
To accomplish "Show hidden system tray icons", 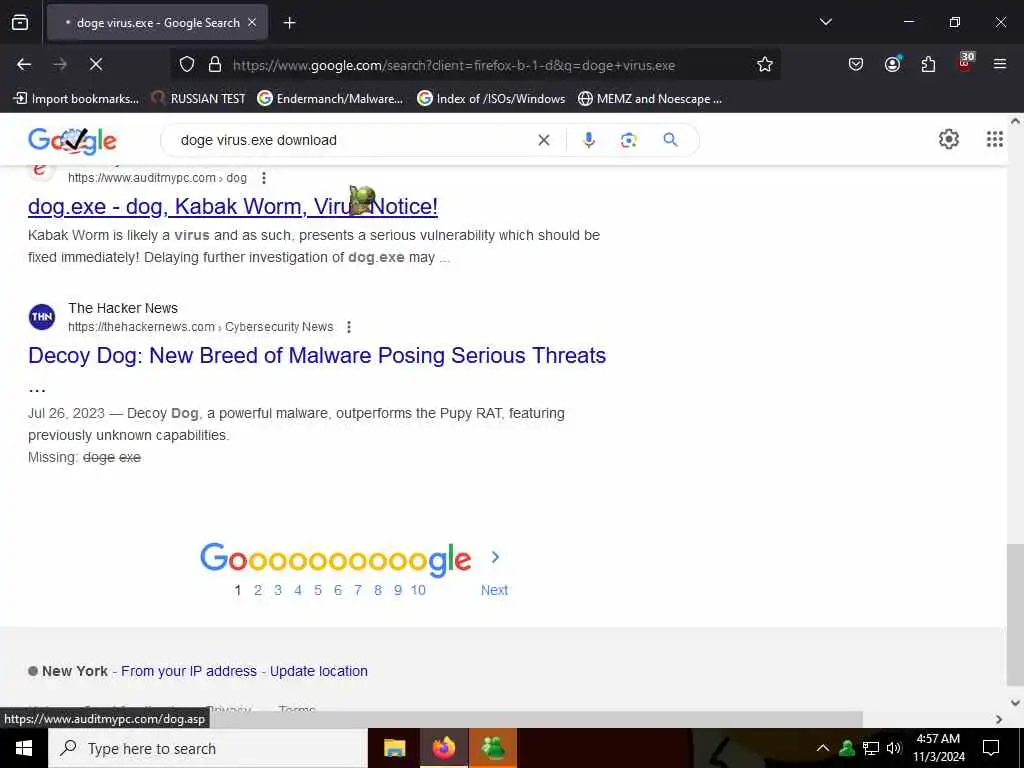I will [823, 748].
